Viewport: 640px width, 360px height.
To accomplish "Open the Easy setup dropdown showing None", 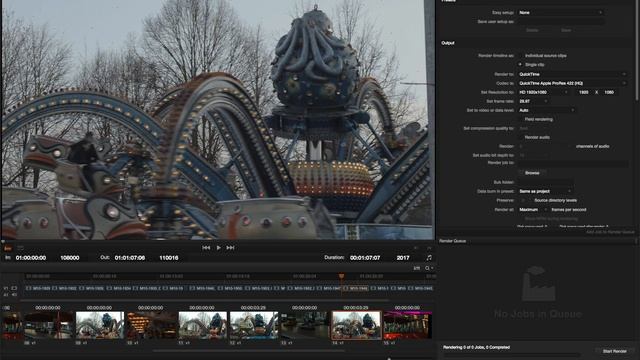I will pyautogui.click(x=561, y=13).
